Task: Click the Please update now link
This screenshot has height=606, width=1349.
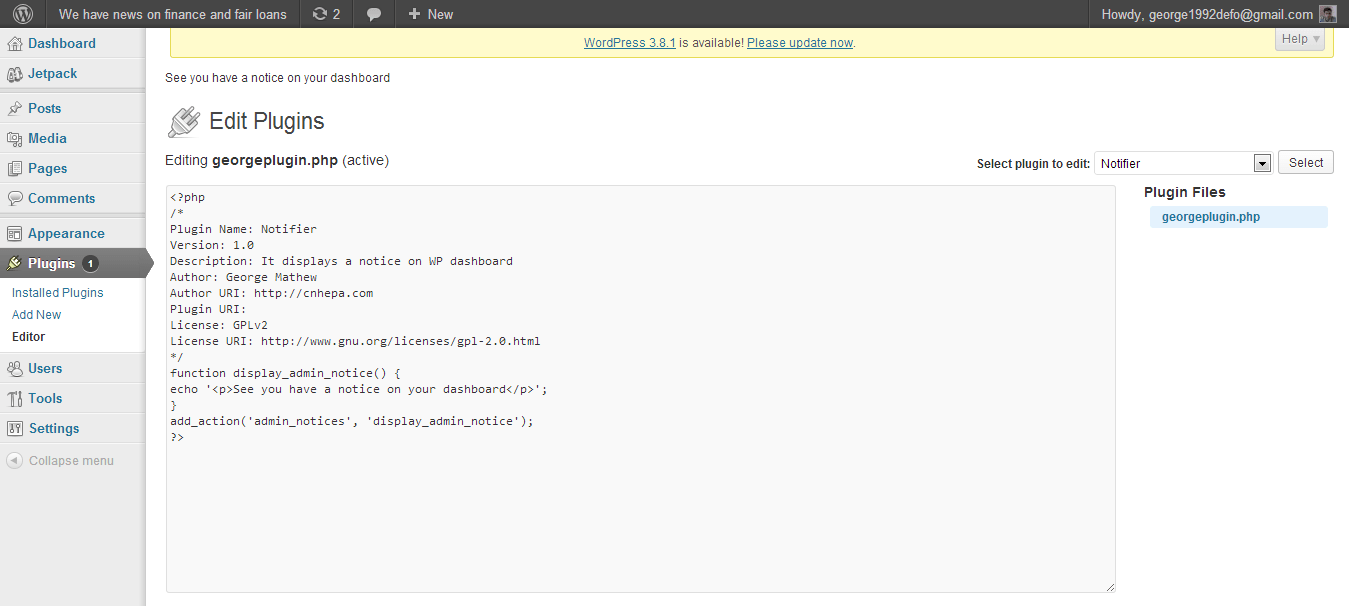Action: (799, 42)
